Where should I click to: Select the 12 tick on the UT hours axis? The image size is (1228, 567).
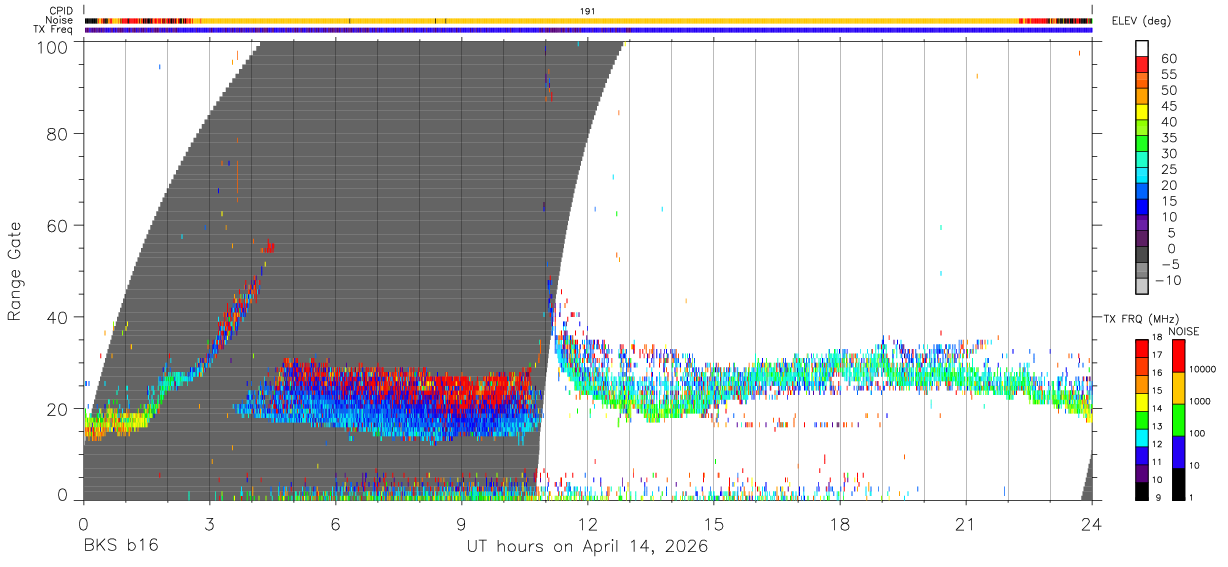(x=588, y=524)
